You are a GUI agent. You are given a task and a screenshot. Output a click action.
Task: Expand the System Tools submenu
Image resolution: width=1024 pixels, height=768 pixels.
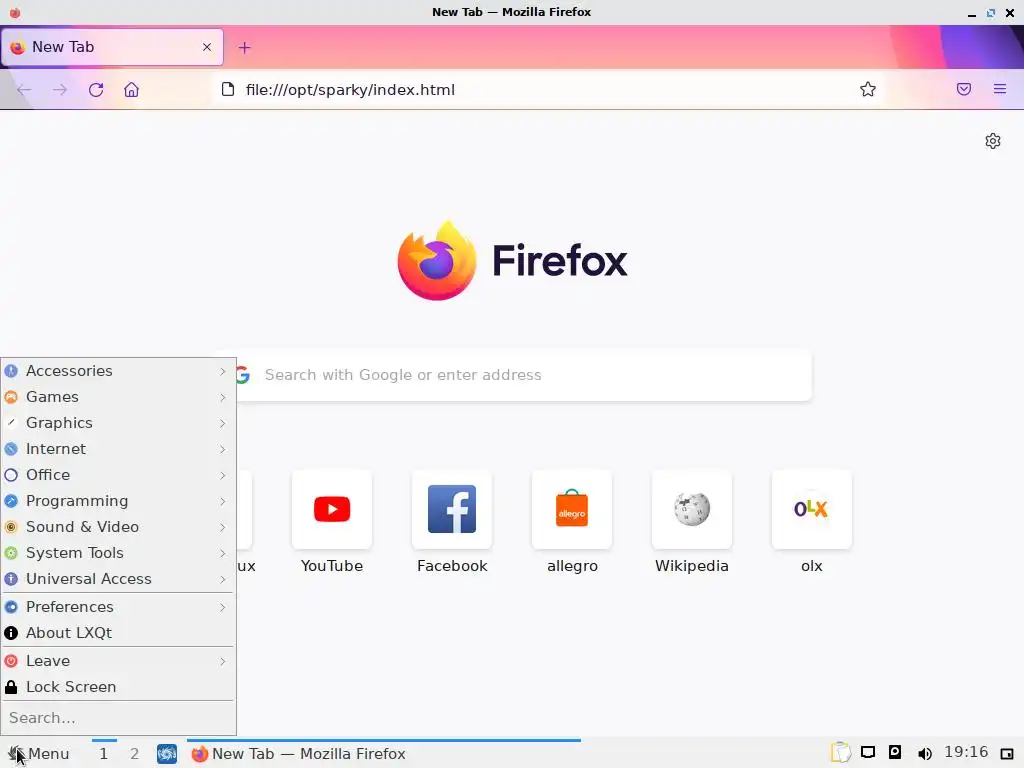(118, 553)
